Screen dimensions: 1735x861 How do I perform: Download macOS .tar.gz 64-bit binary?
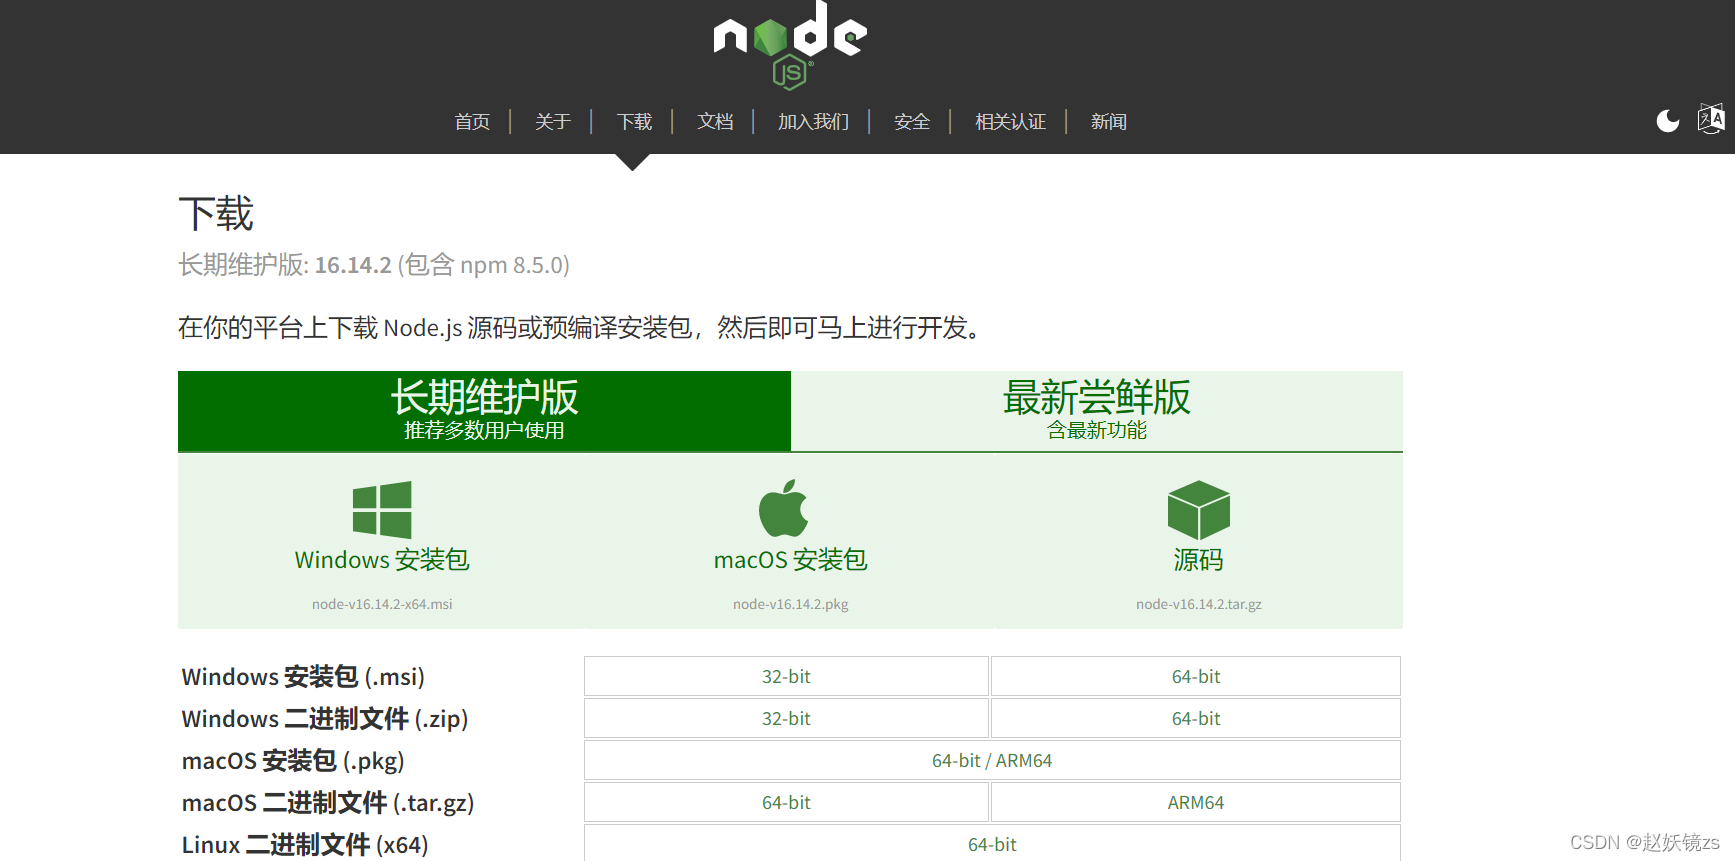[786, 802]
